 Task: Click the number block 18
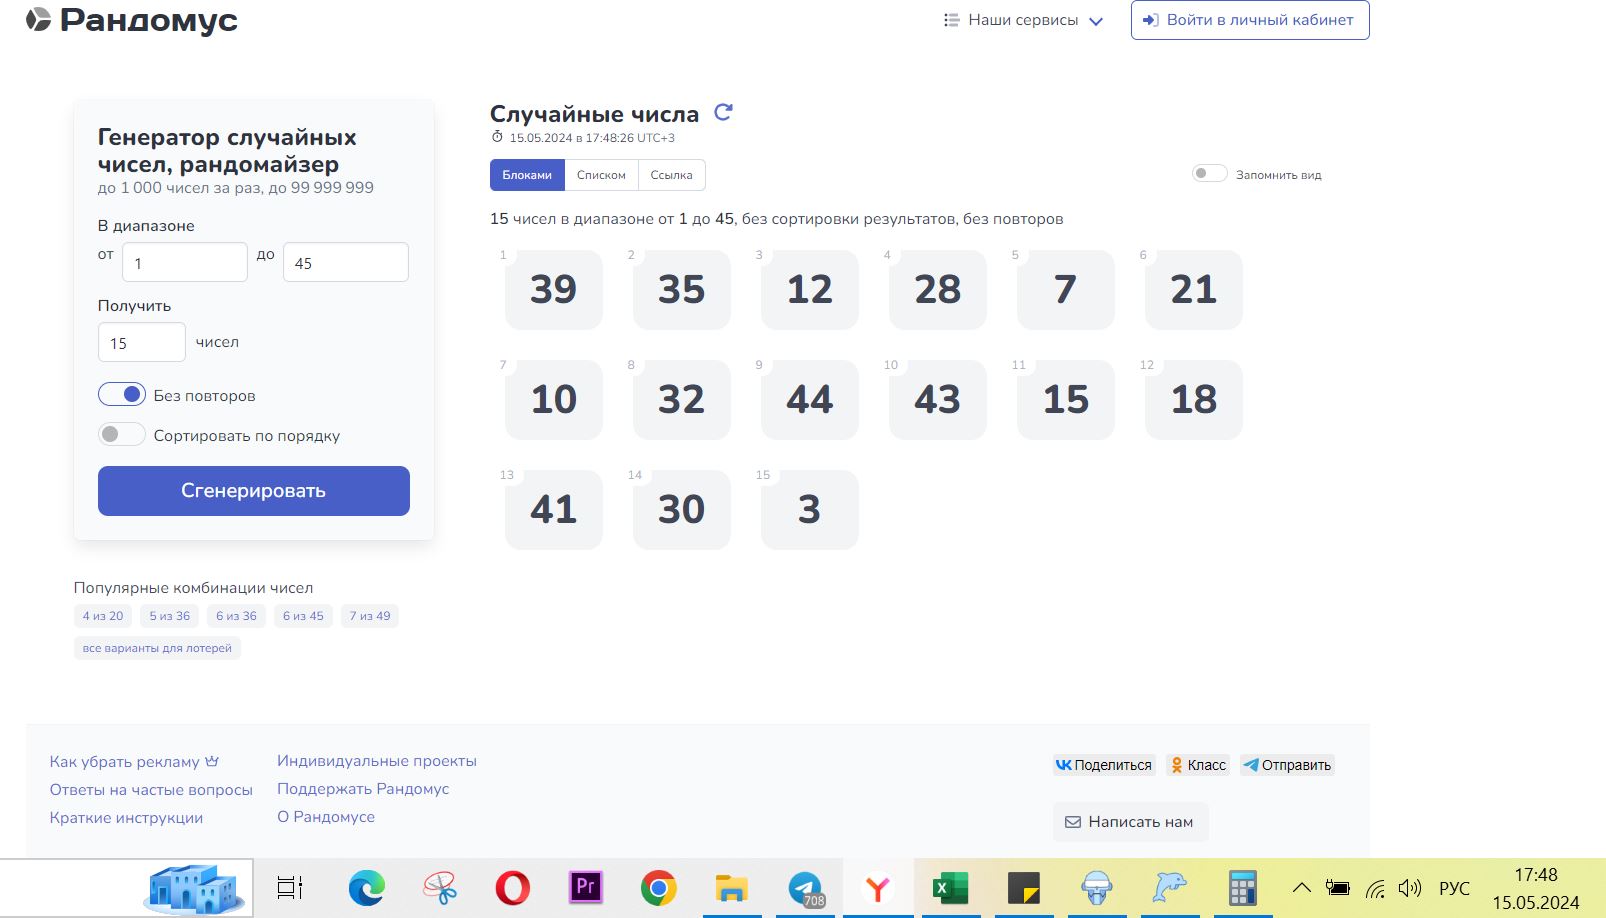click(1194, 400)
